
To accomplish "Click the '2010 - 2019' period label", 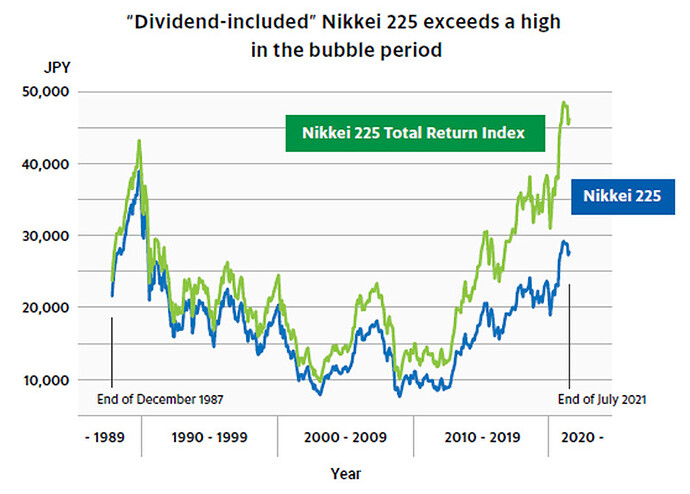I will [482, 438].
